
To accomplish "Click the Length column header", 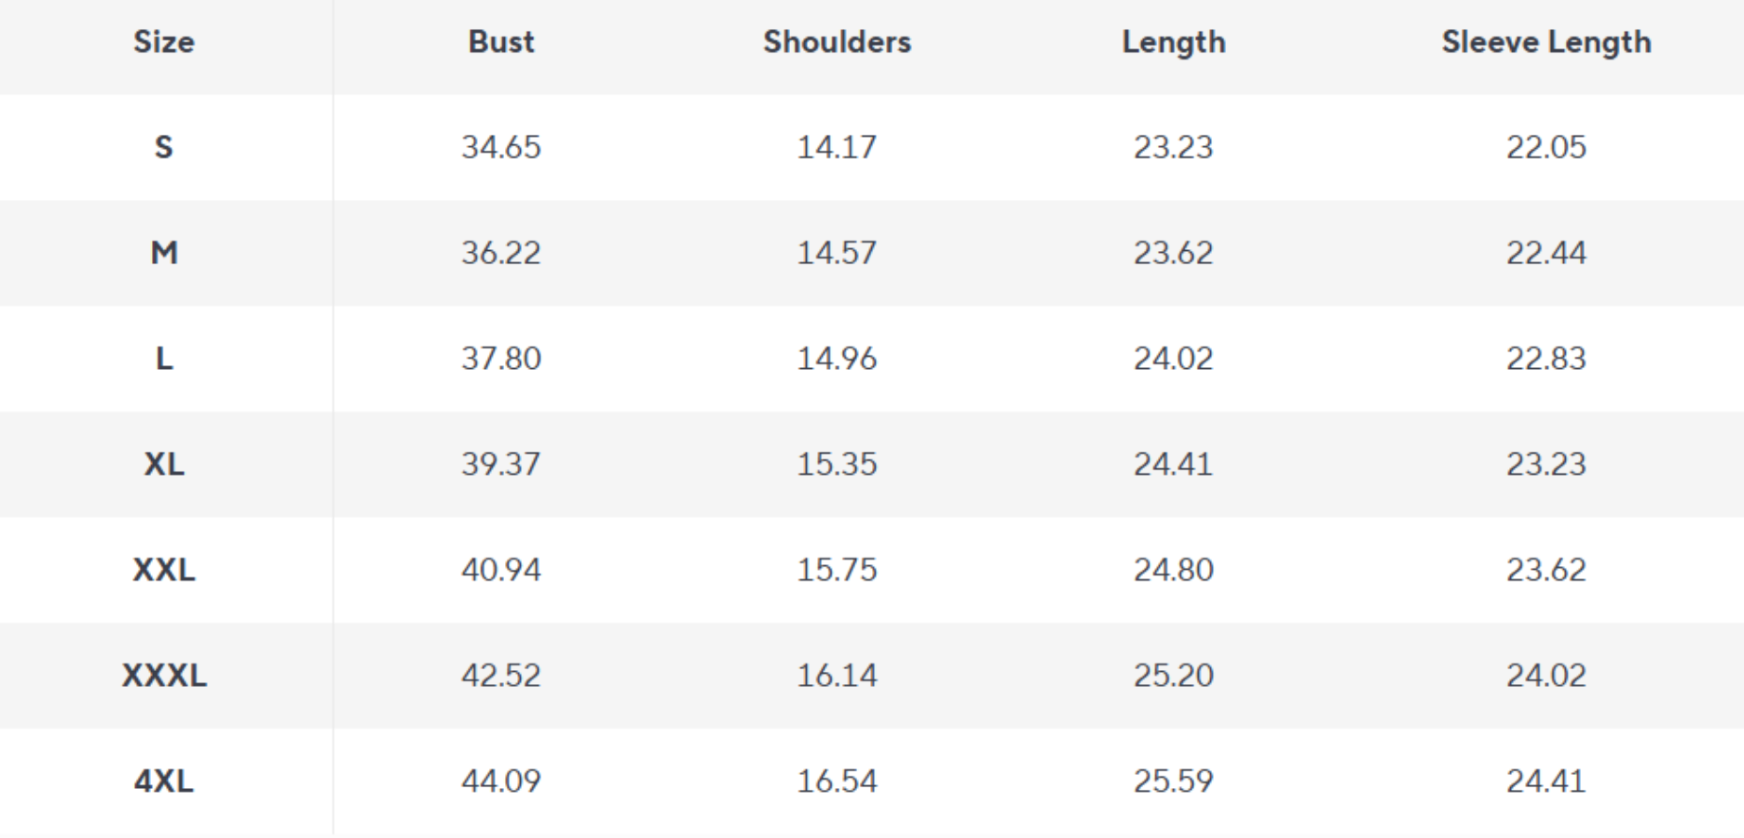I will point(1173,42).
